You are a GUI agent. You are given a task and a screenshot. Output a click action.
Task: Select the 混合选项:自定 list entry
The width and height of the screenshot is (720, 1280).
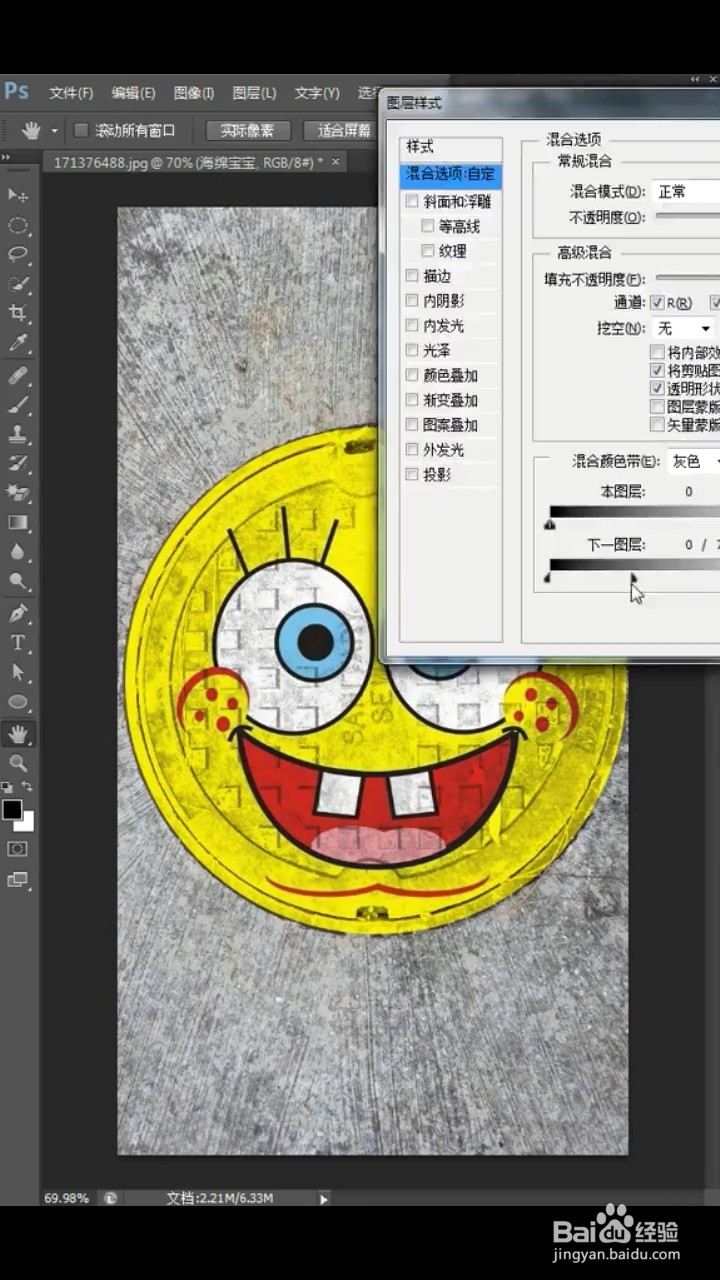(x=451, y=175)
